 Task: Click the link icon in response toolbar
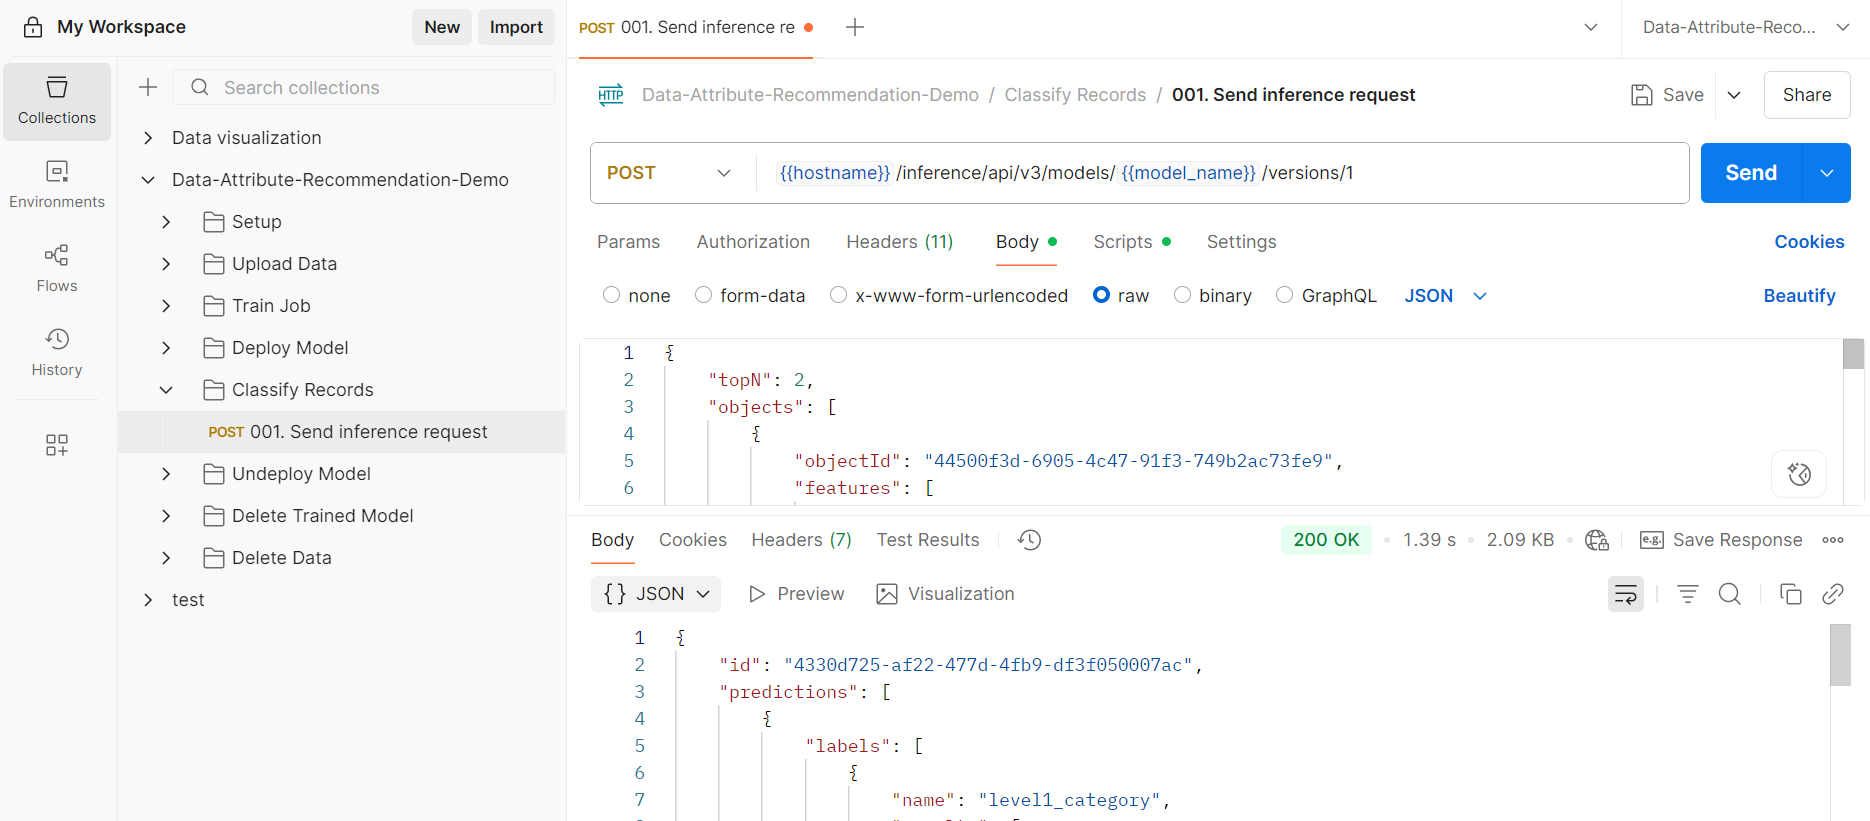point(1833,594)
